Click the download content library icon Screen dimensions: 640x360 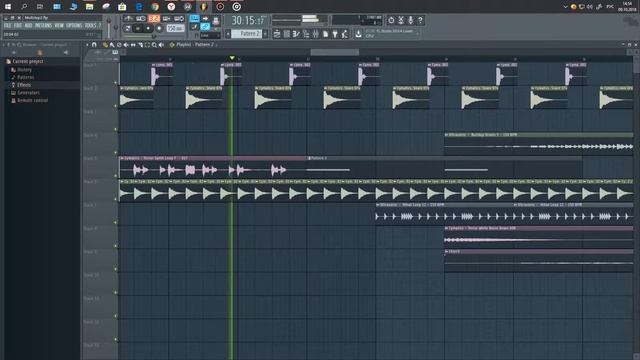click(358, 34)
